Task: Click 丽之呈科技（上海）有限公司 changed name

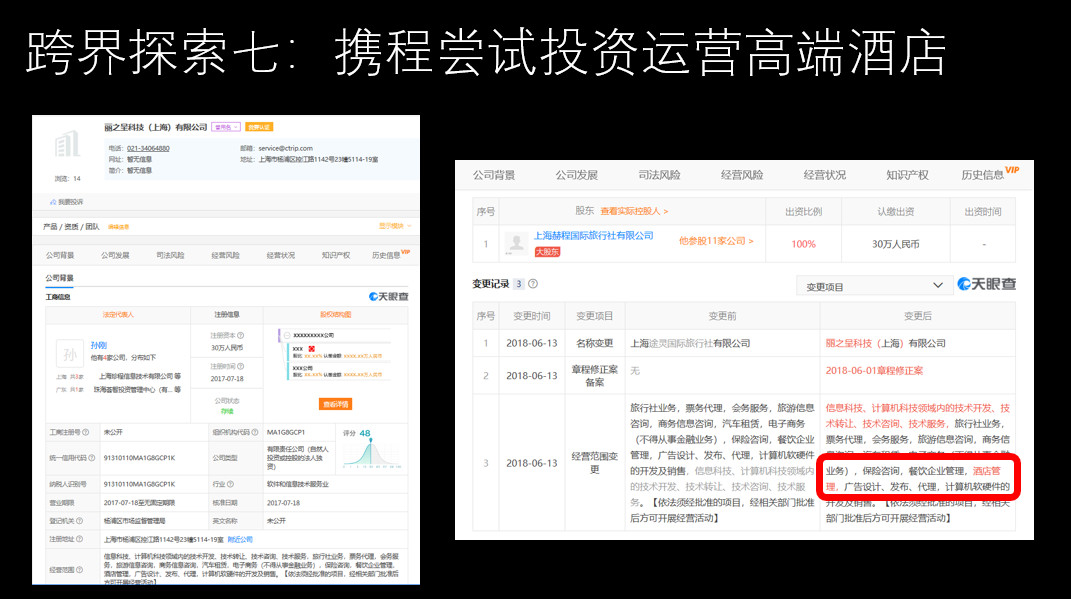Action: [x=885, y=344]
